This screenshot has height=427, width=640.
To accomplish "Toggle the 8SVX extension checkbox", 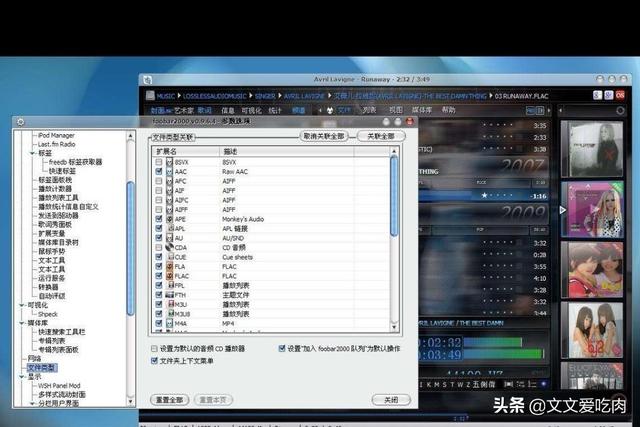I will 158,161.
